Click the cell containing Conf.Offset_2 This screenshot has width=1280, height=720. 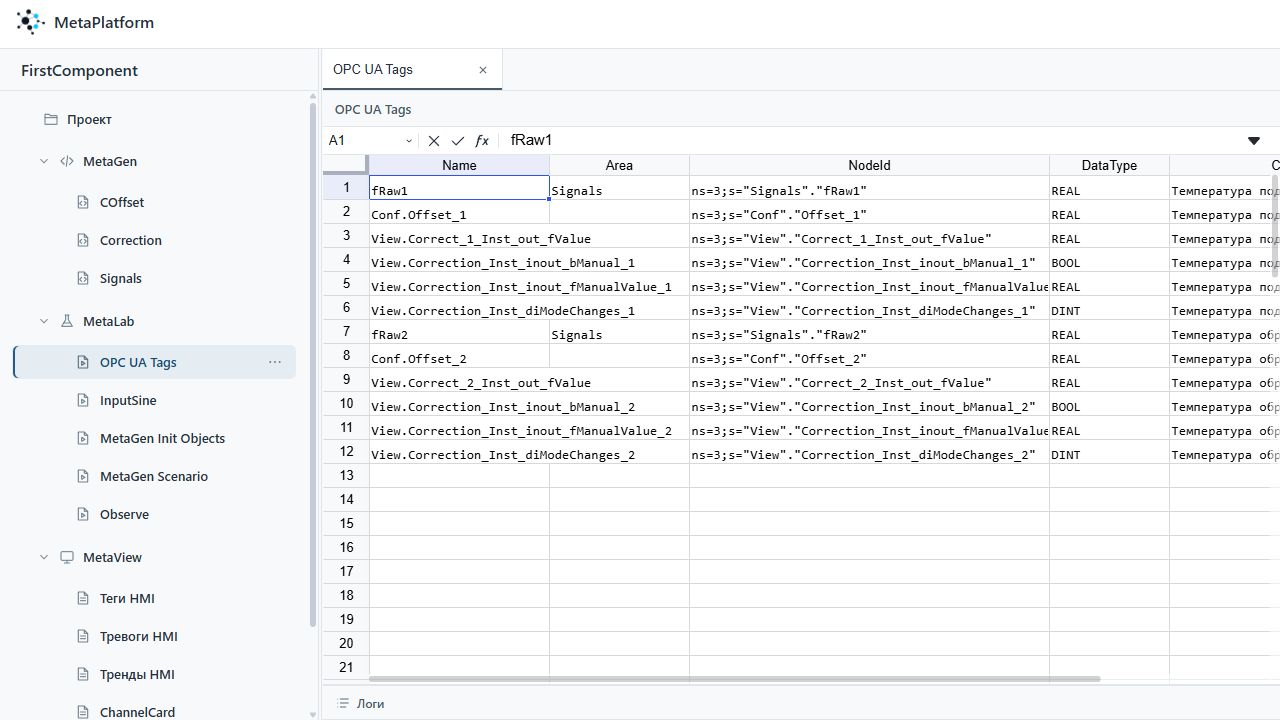click(x=459, y=356)
